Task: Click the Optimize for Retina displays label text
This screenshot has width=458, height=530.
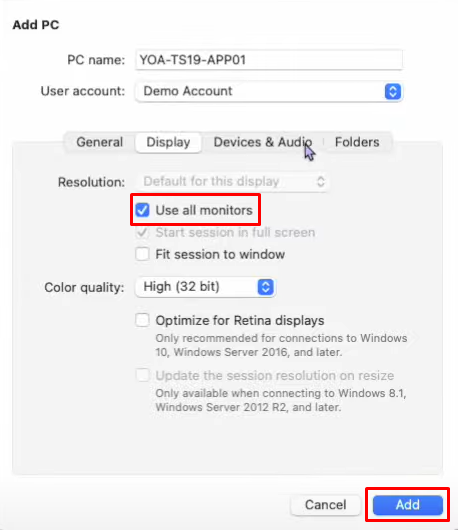Action: (240, 320)
